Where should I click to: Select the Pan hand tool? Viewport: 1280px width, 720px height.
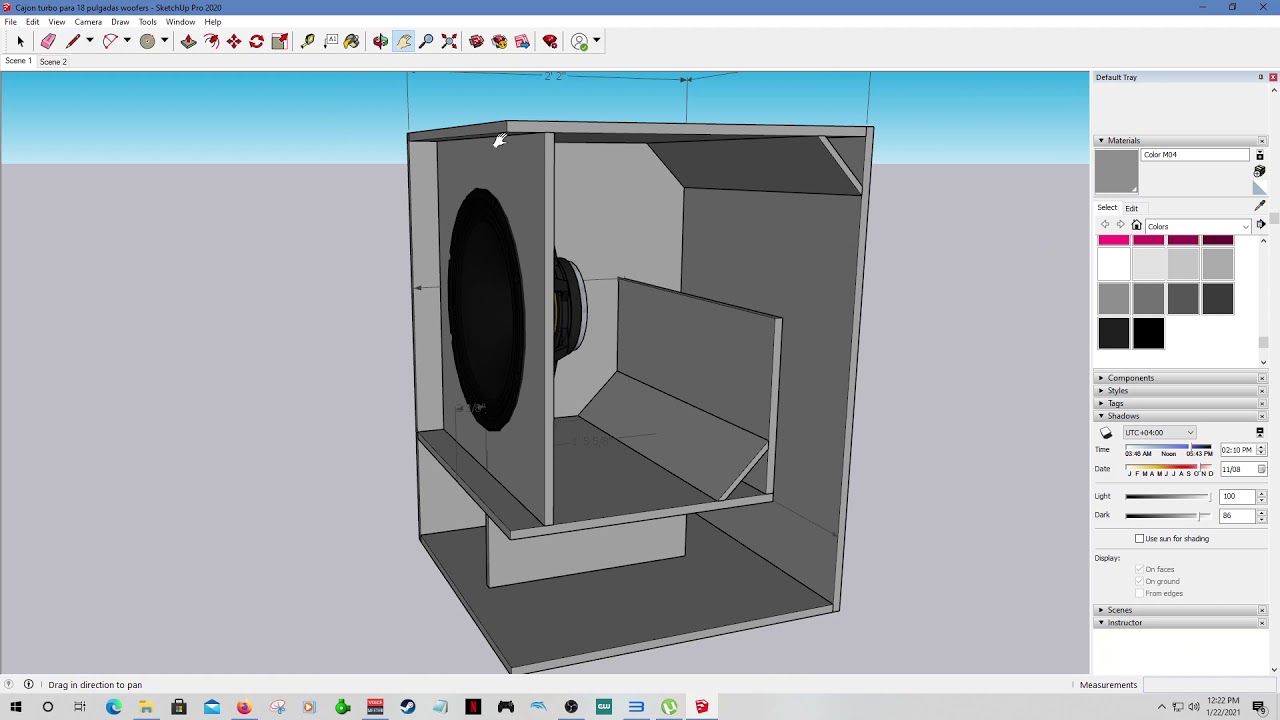pos(403,41)
